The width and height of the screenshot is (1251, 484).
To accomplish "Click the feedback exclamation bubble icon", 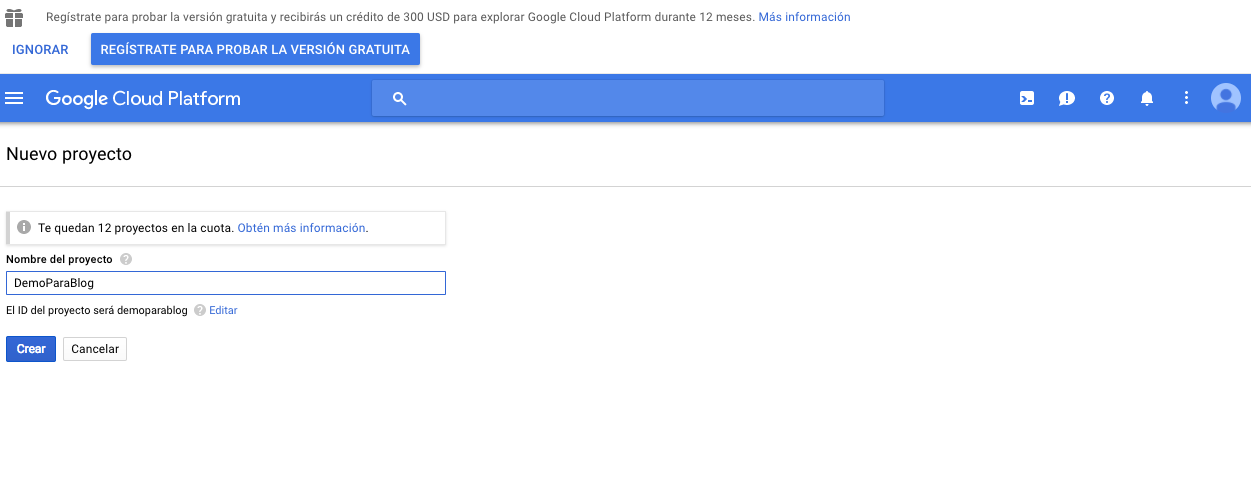I will 1066,98.
